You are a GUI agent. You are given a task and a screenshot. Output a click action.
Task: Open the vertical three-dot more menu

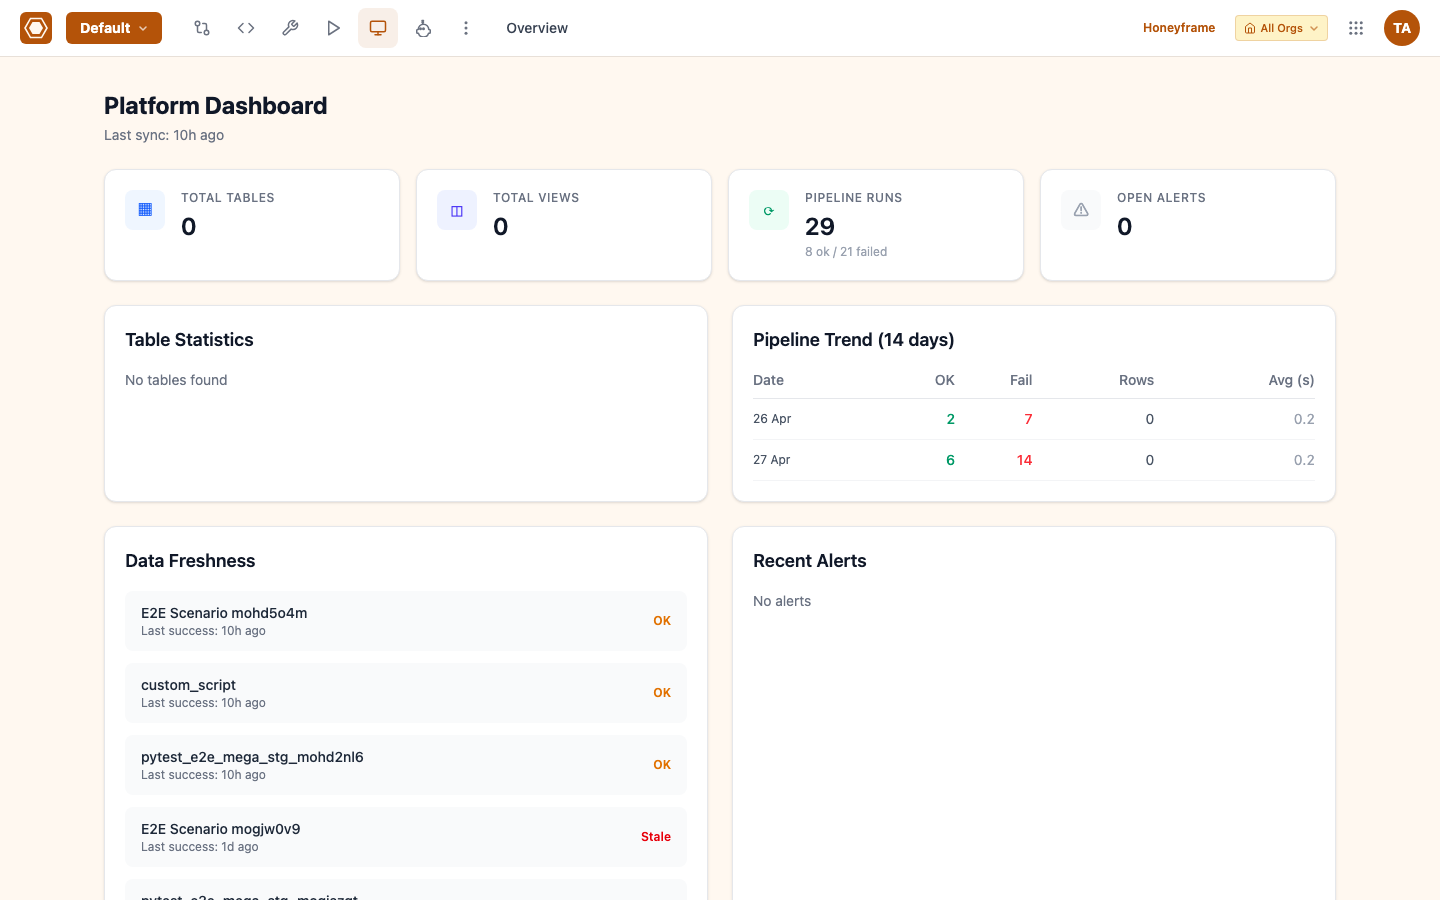point(466,28)
